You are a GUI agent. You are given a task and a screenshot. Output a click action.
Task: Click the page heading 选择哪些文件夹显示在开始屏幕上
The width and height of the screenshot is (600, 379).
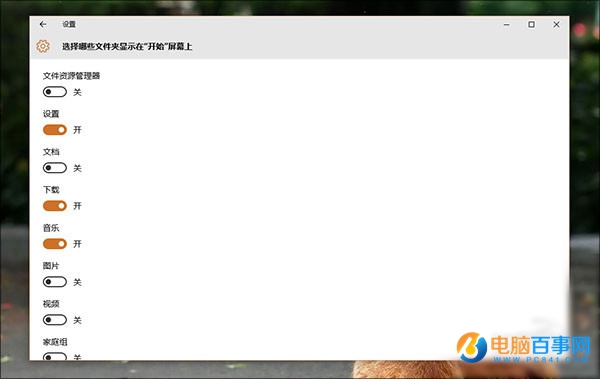(x=127, y=46)
